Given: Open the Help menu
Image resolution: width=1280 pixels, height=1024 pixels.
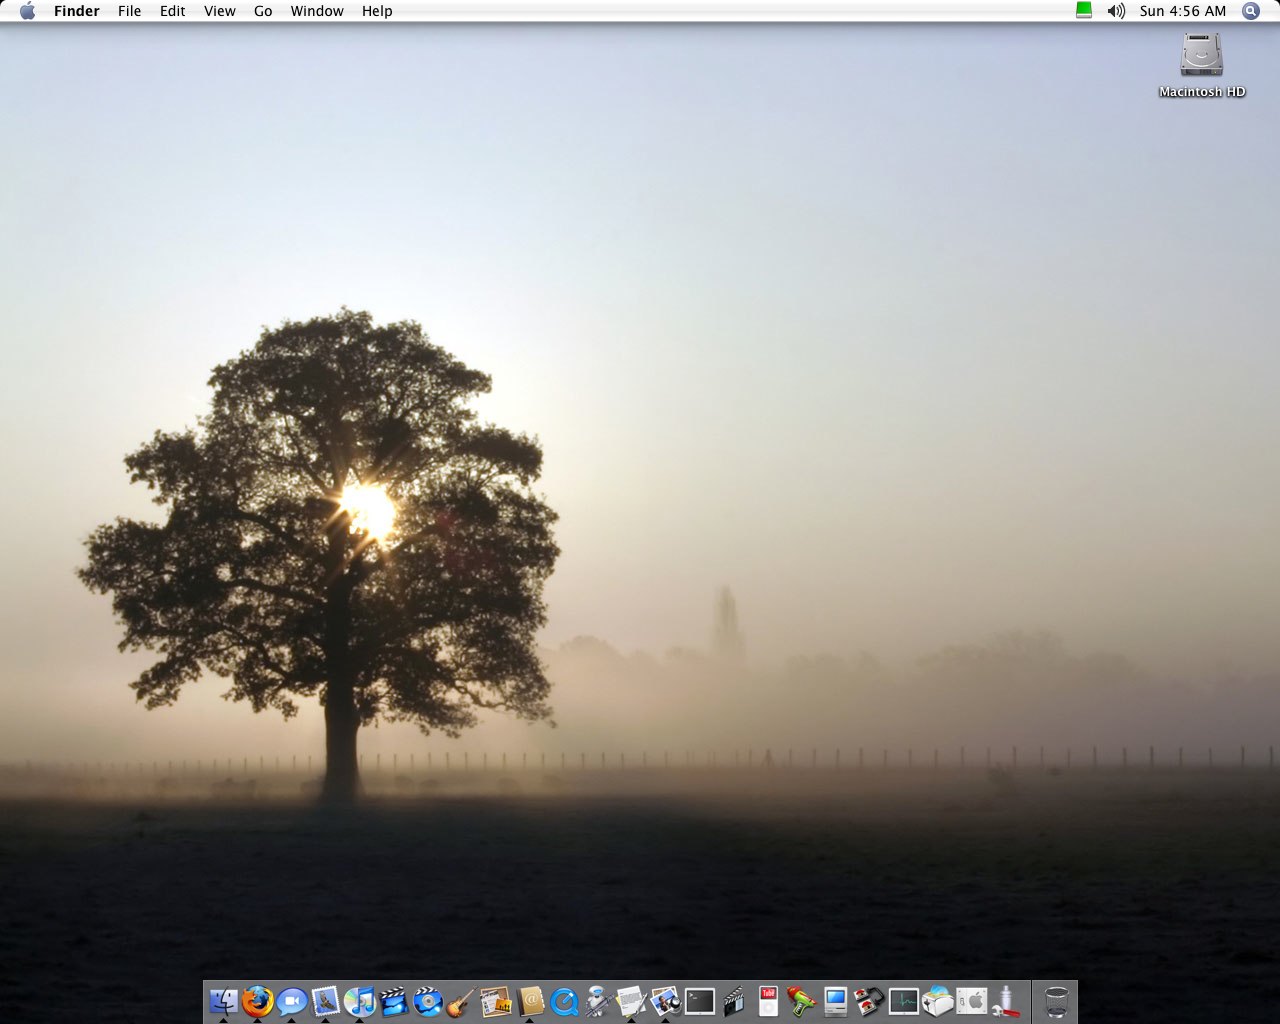Looking at the screenshot, I should click(377, 11).
